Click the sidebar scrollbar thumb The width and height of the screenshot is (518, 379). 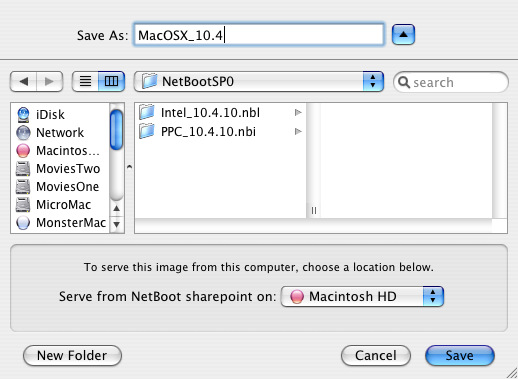coord(117,130)
